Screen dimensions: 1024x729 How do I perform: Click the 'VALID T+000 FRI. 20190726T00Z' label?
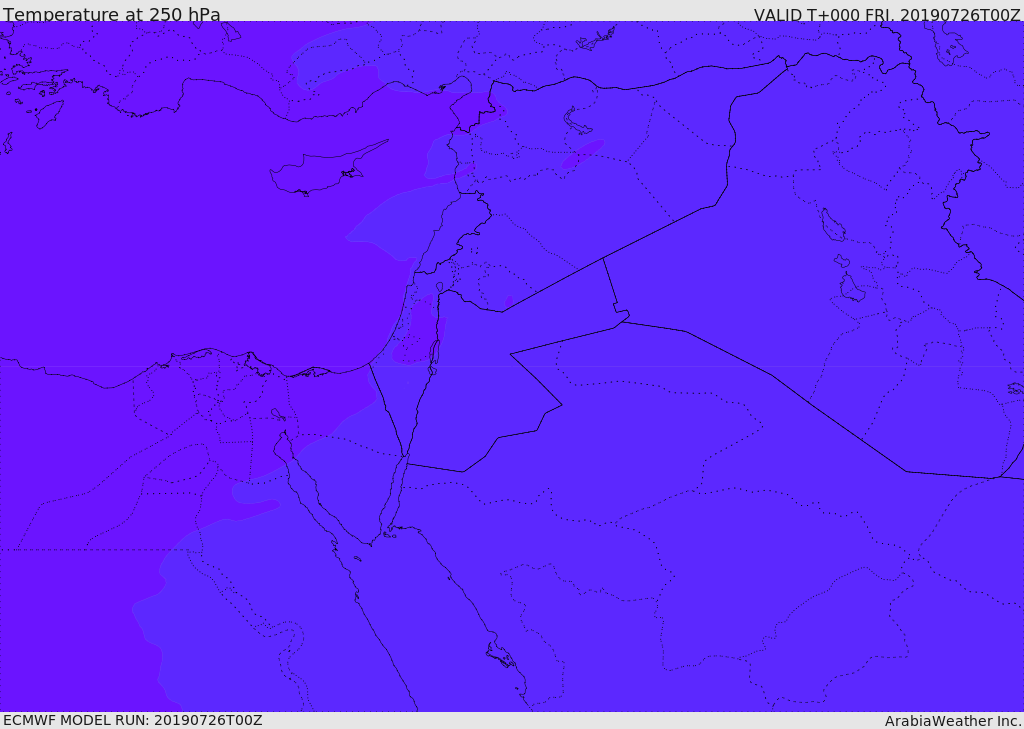point(887,14)
